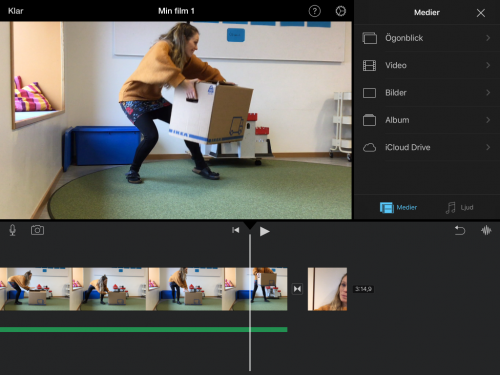Click the iCloud Drive cloud icon
The height and width of the screenshot is (375, 500).
click(x=369, y=147)
